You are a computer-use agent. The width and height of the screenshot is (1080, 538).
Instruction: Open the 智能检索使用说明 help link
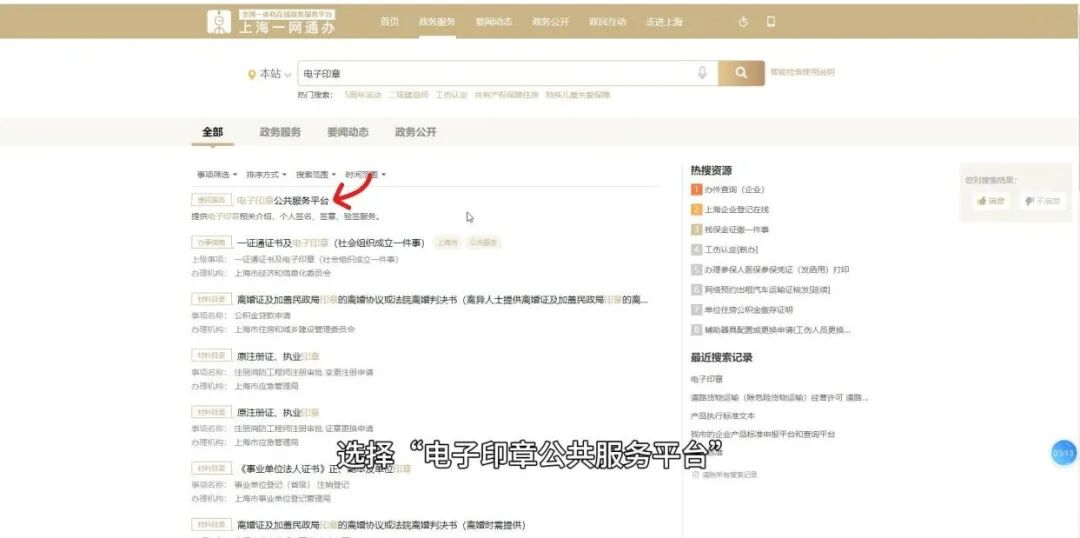point(802,72)
